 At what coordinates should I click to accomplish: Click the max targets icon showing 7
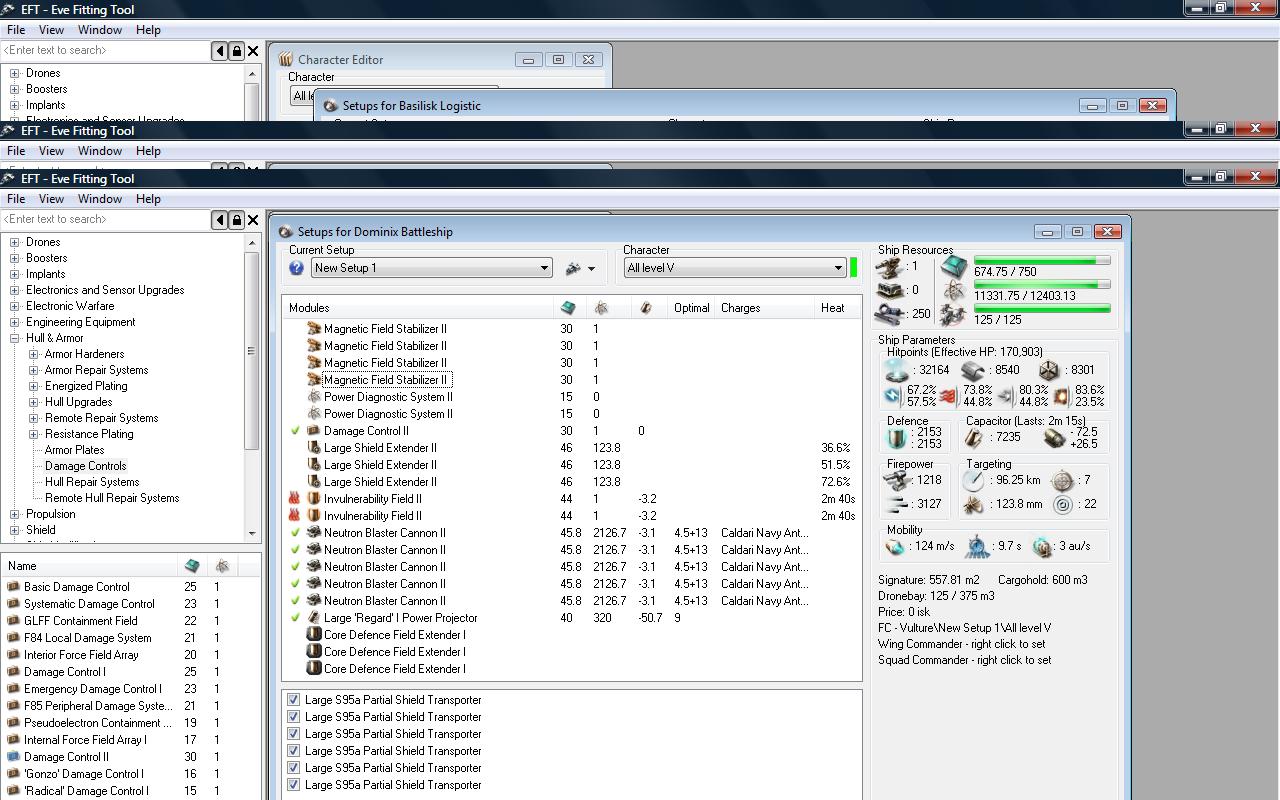[1063, 481]
